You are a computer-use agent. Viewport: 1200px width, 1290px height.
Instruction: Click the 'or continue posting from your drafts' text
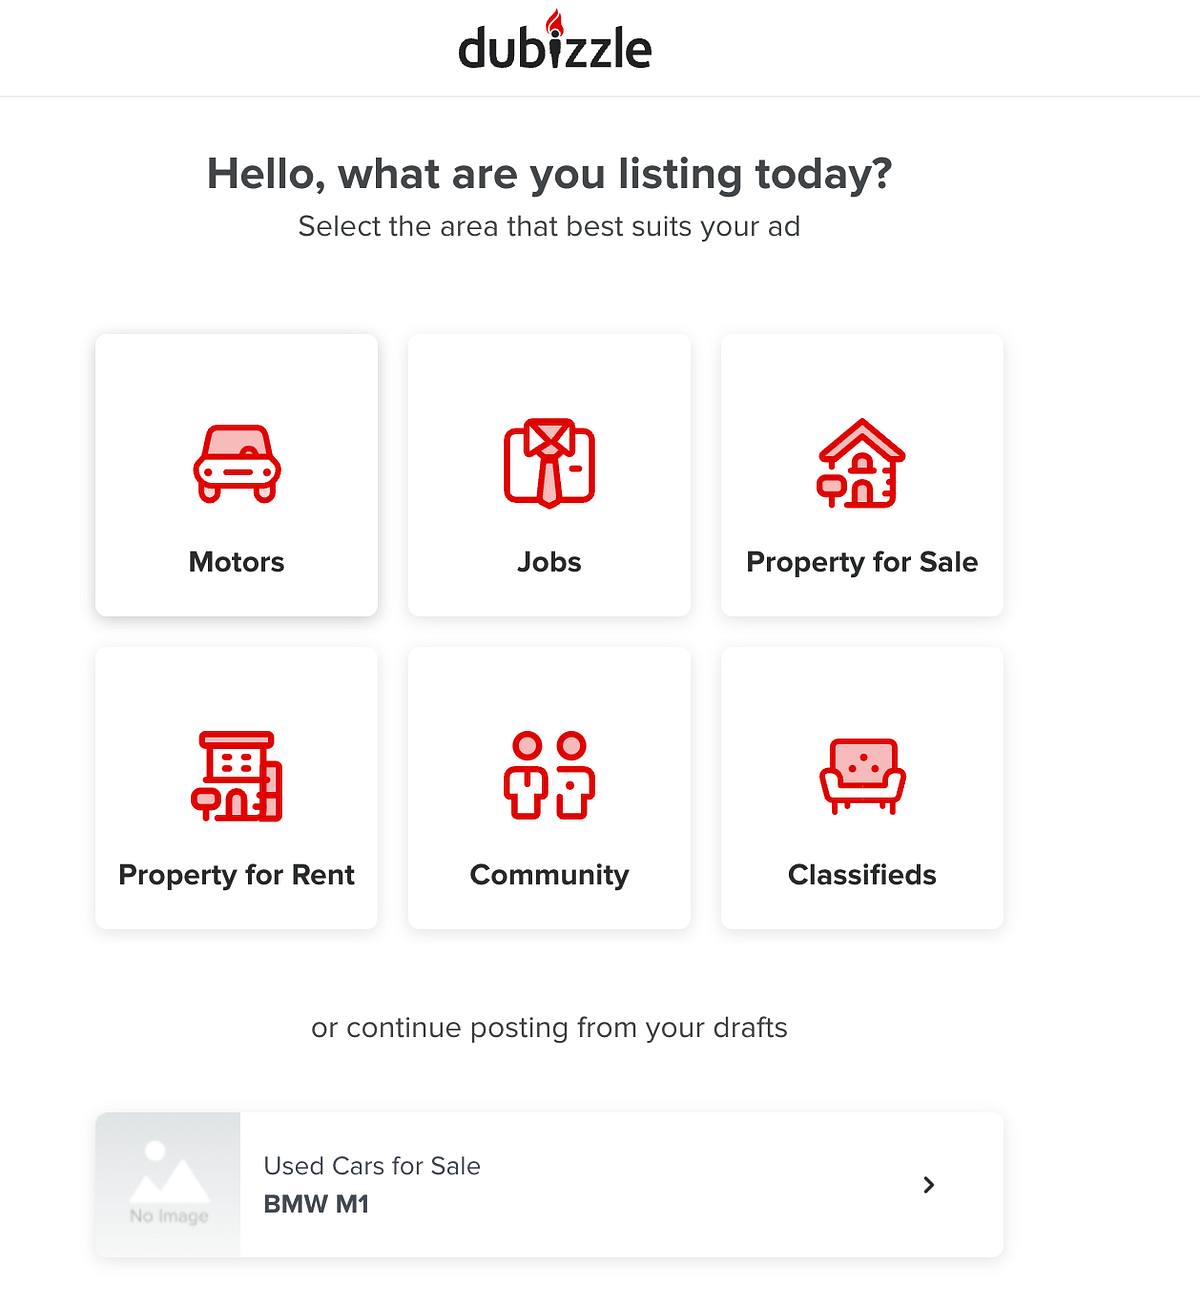click(x=549, y=1028)
